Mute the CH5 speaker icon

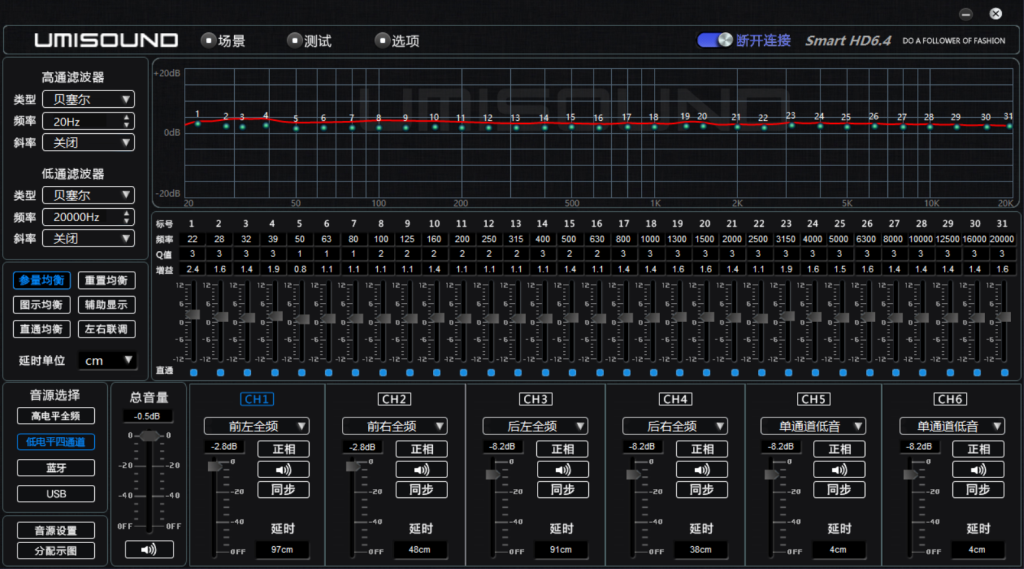click(x=839, y=469)
